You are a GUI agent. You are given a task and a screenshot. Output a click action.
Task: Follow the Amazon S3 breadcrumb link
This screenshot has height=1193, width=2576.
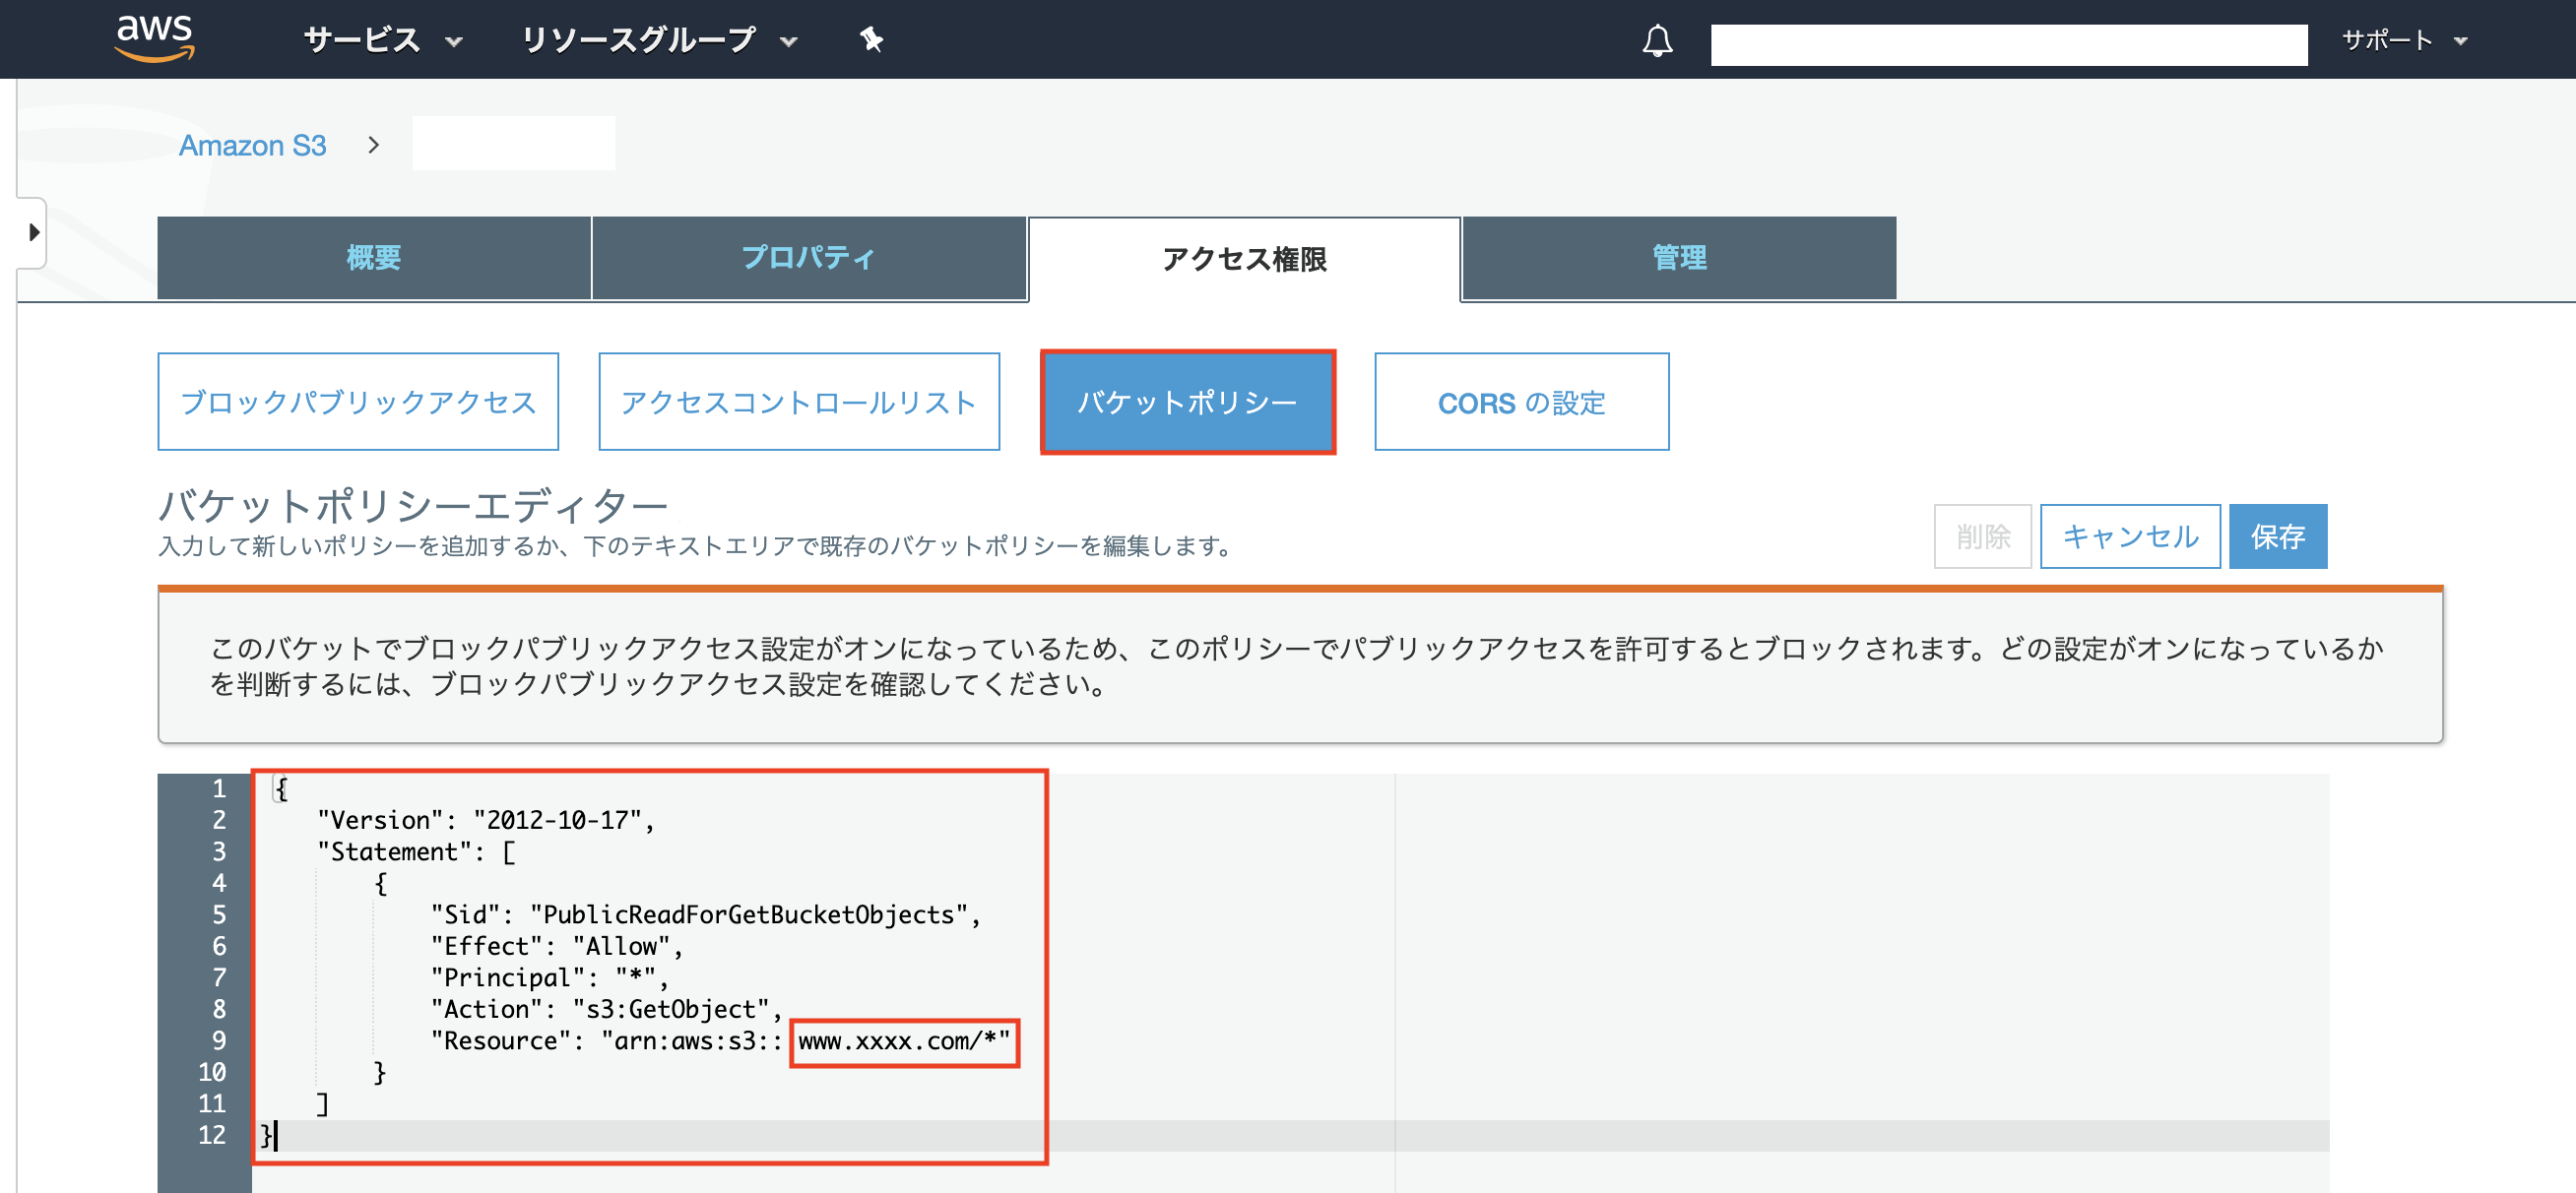point(253,144)
